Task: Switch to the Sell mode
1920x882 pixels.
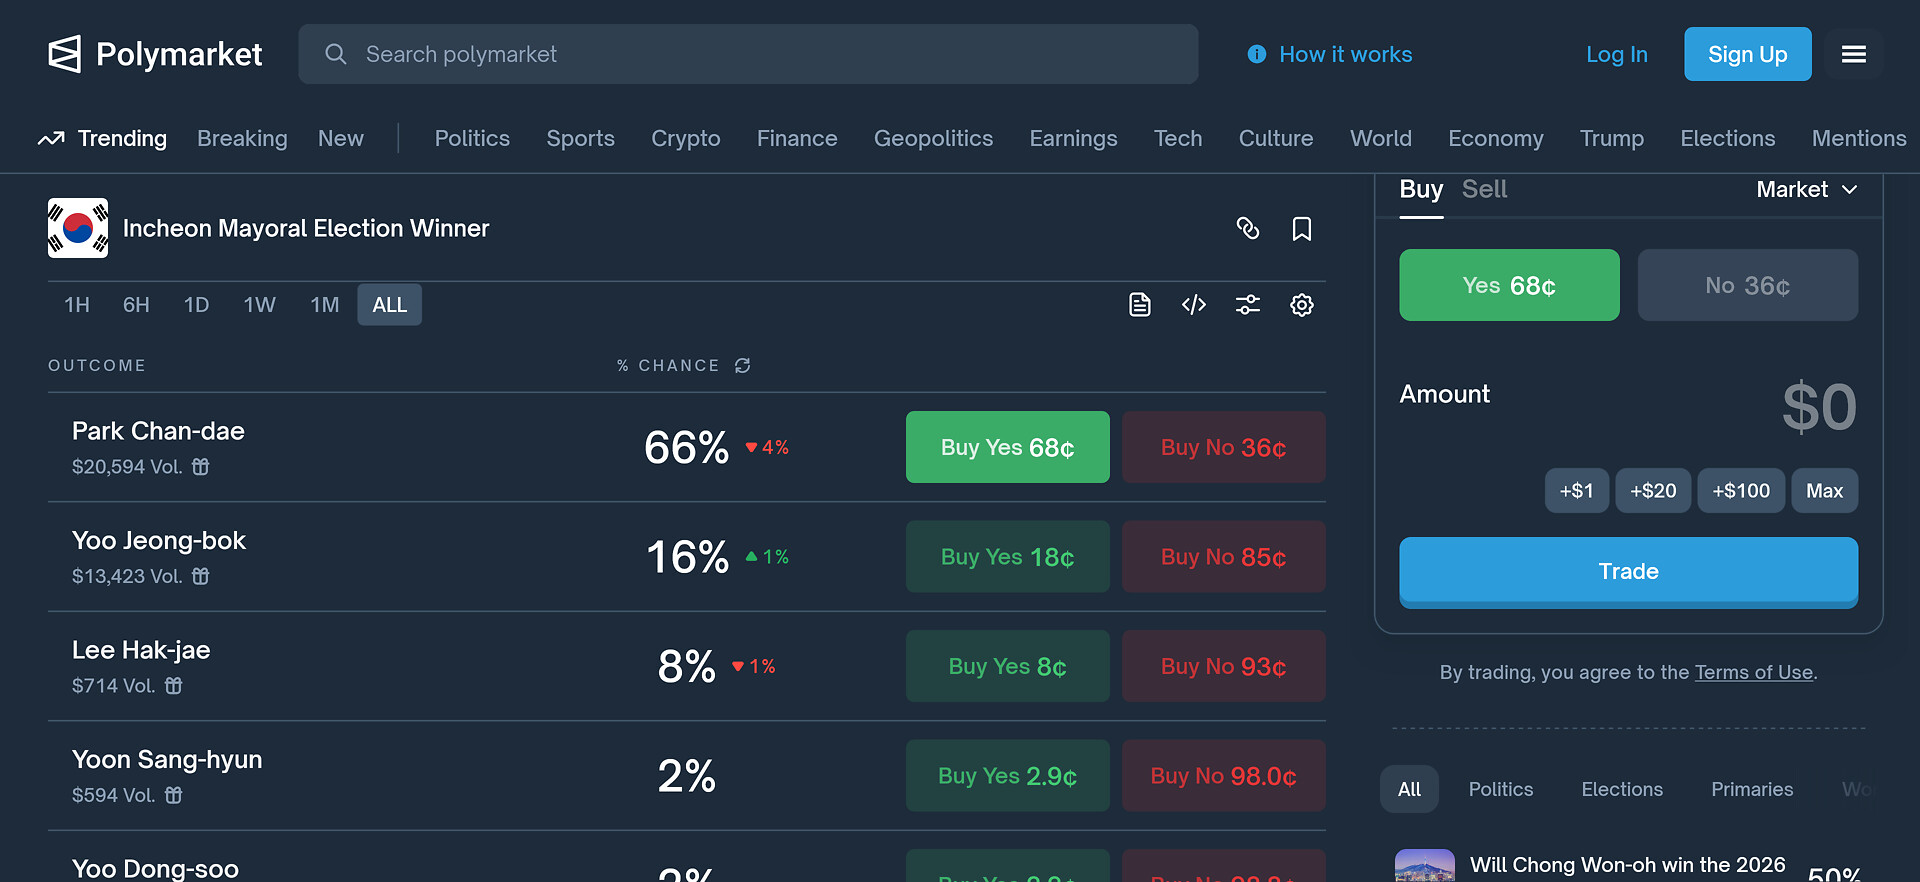Action: [x=1484, y=189]
